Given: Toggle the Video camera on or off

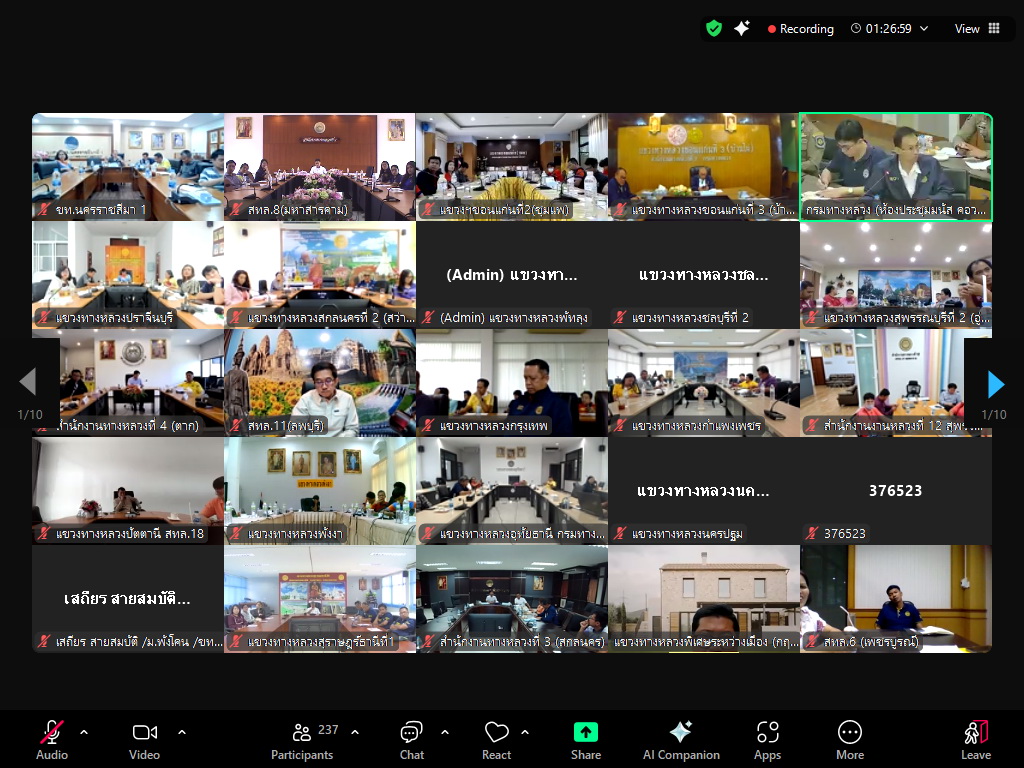Looking at the screenshot, I should tap(145, 740).
